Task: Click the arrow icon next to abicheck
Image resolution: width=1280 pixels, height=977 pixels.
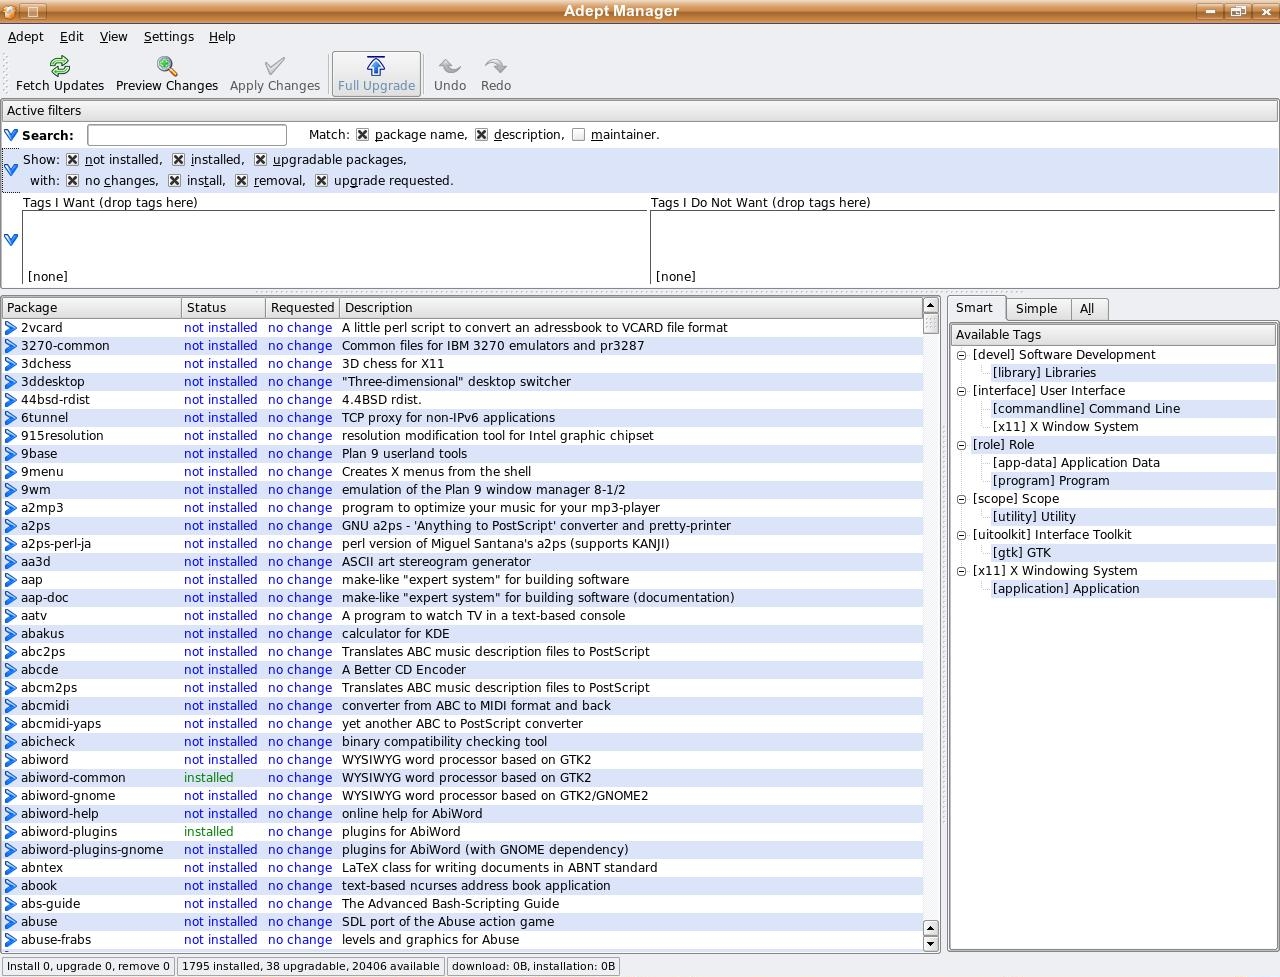Action: click(11, 742)
